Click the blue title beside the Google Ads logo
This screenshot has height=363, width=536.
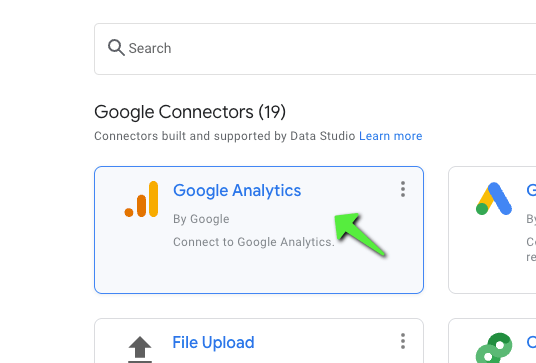pyautogui.click(x=531, y=190)
